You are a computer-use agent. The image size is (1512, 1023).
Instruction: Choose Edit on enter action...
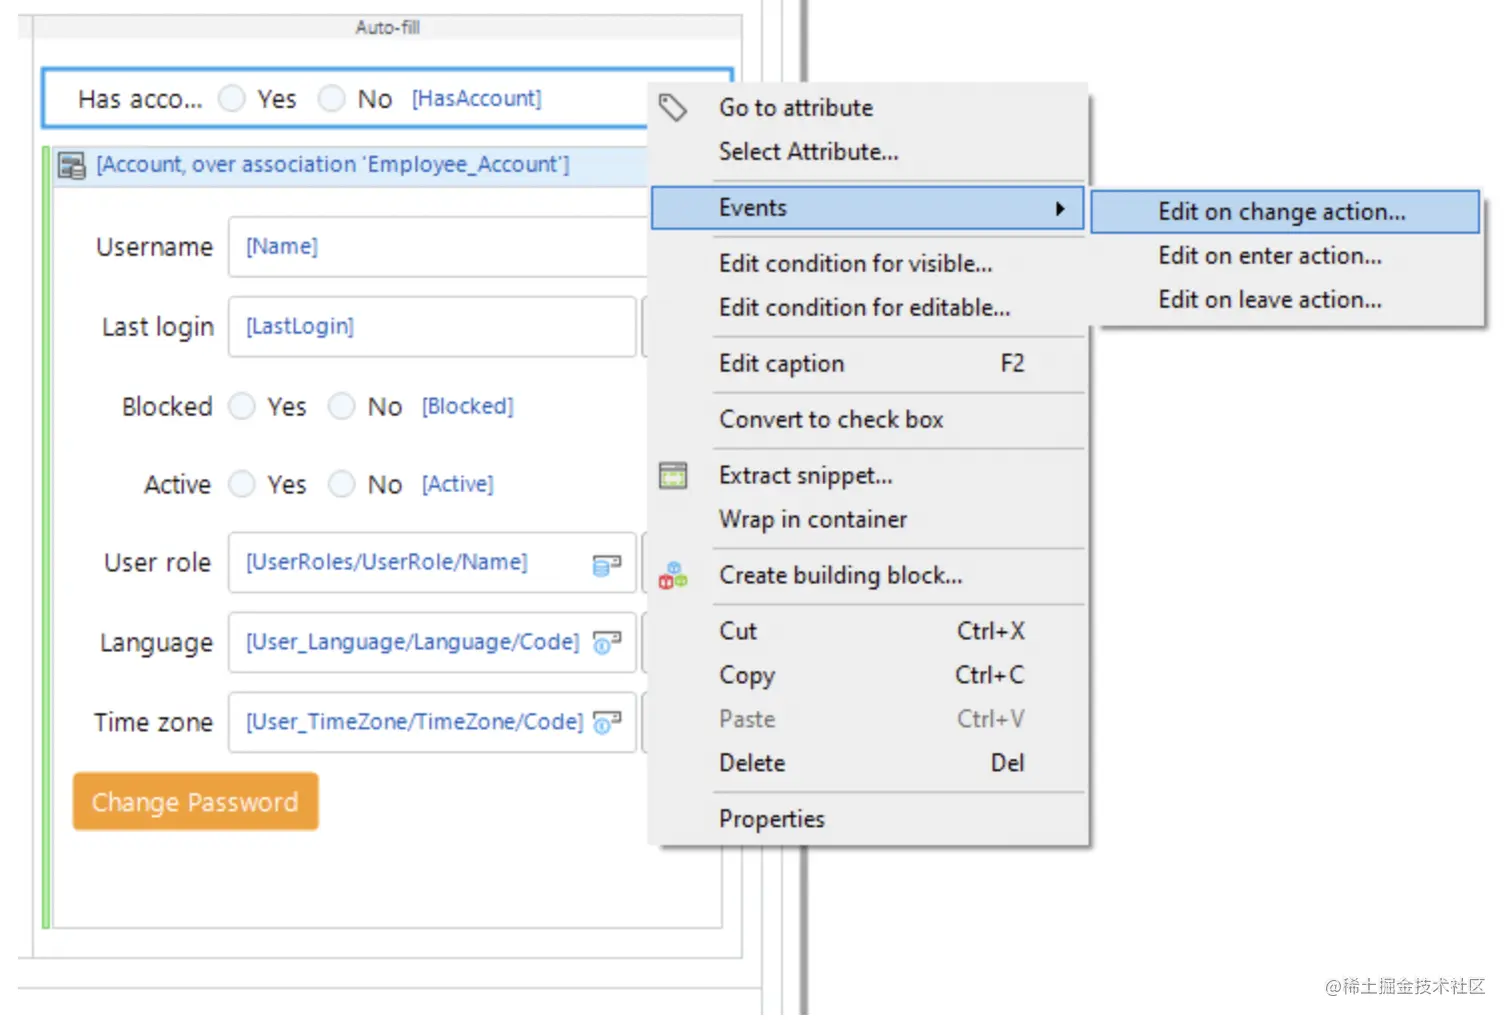[x=1284, y=256]
